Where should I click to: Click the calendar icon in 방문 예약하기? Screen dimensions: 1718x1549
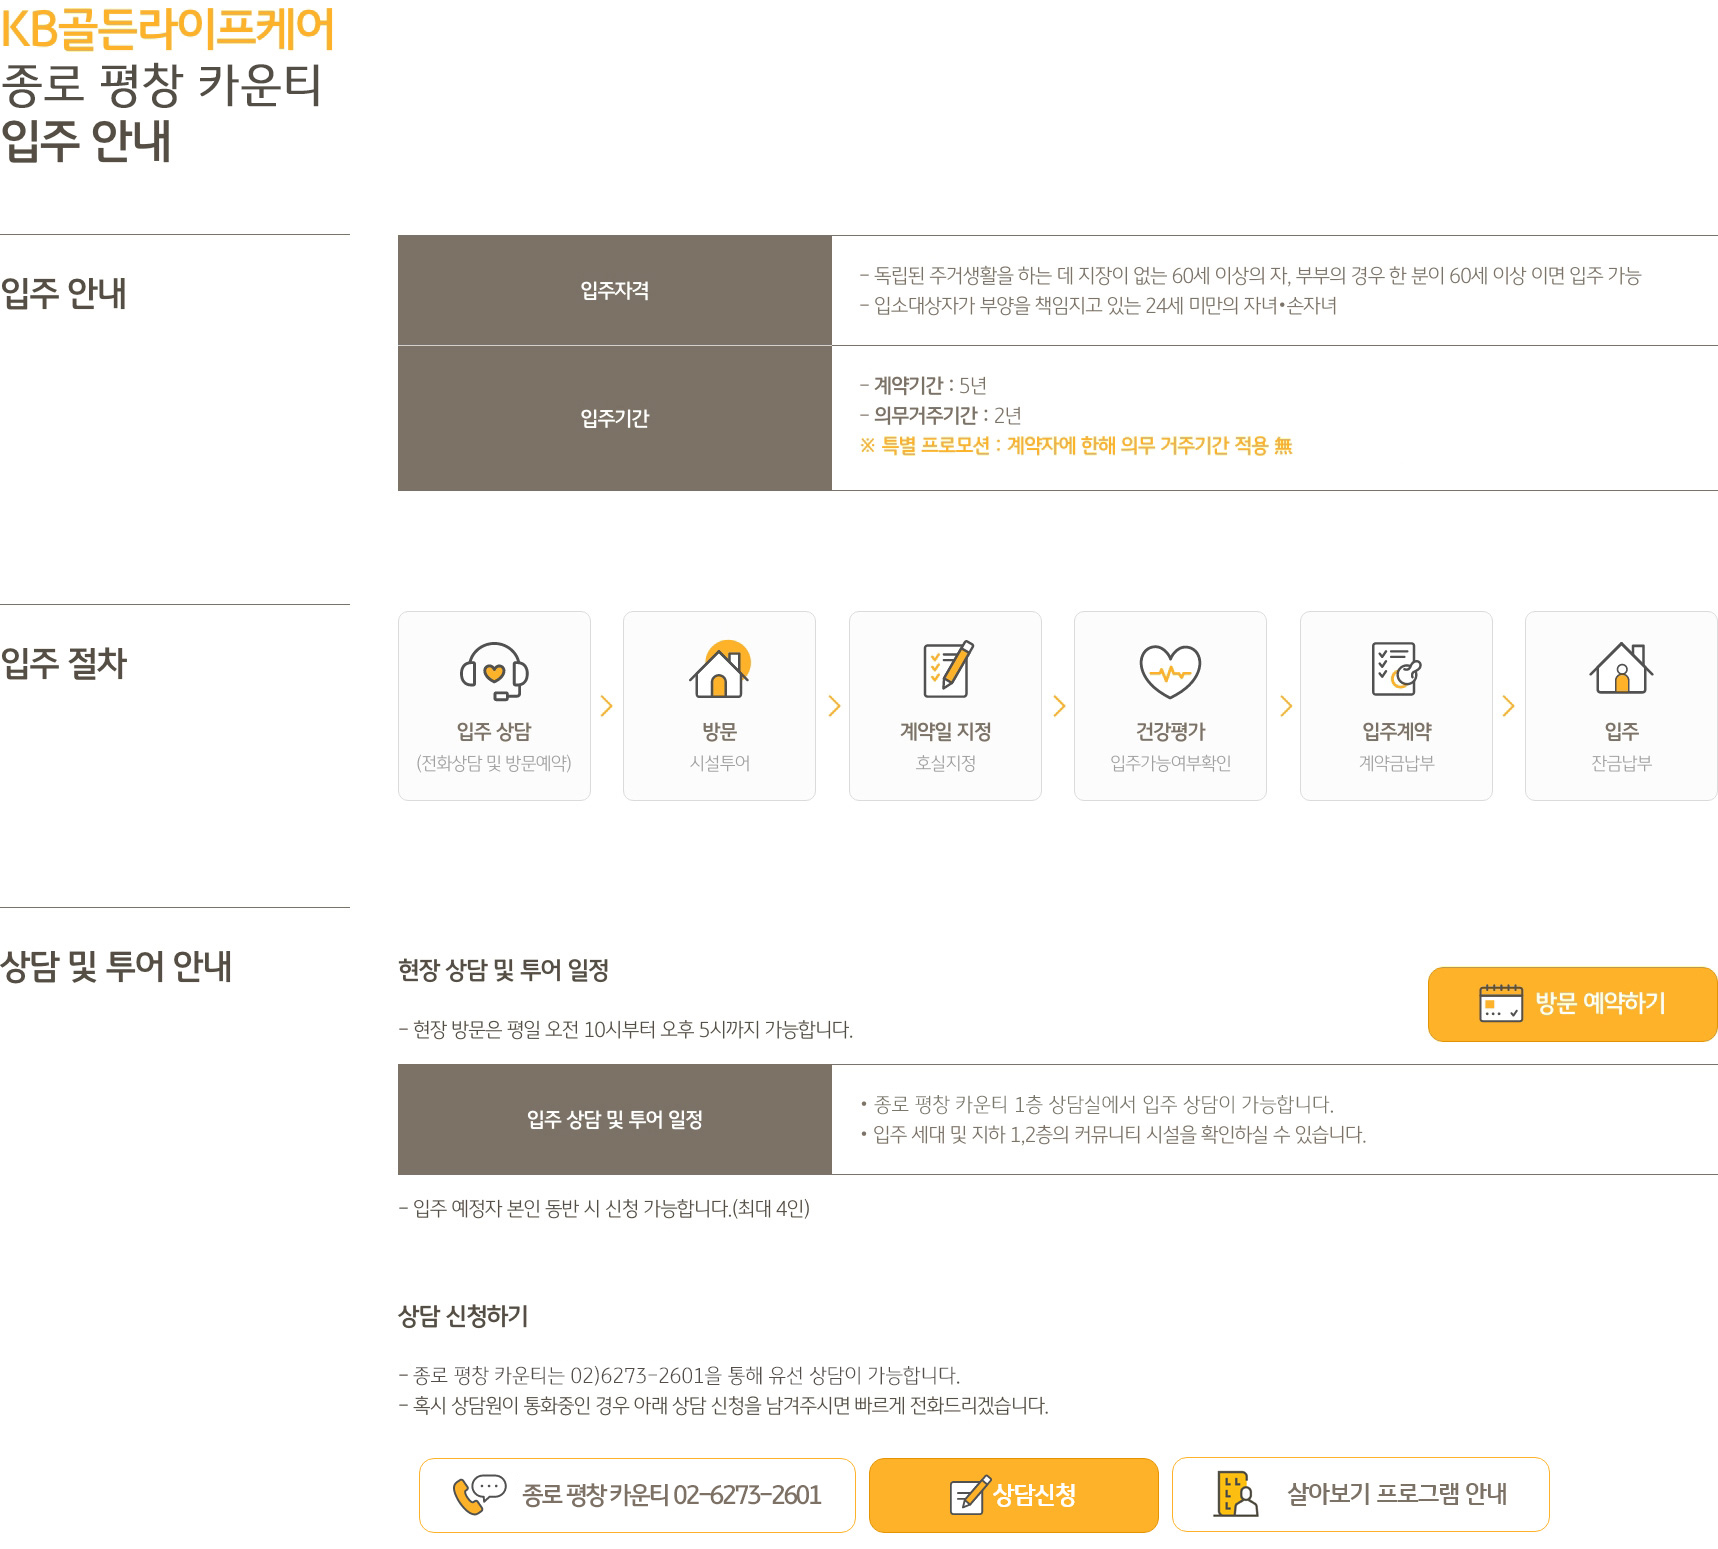[1500, 1003]
